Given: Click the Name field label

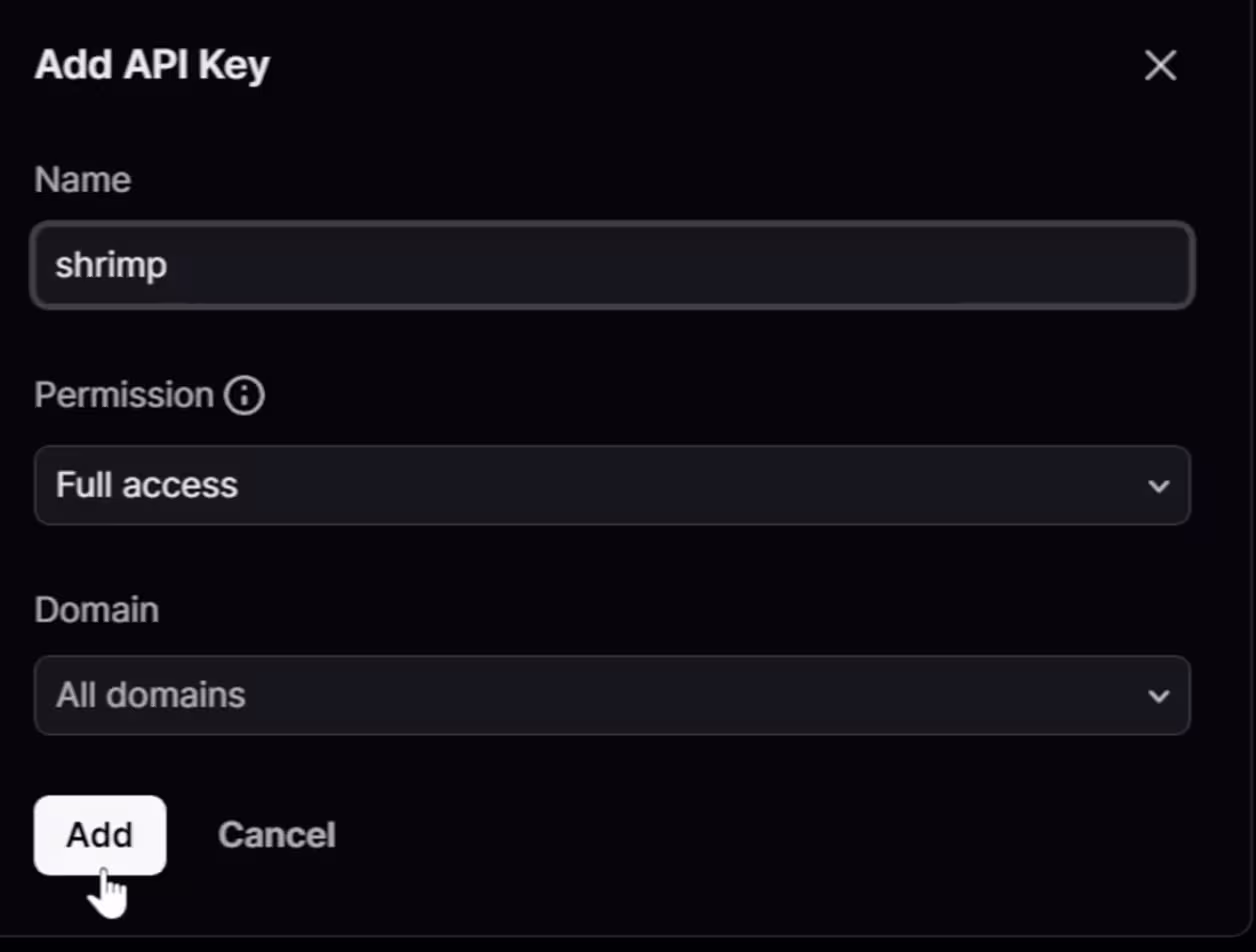Looking at the screenshot, I should [82, 180].
